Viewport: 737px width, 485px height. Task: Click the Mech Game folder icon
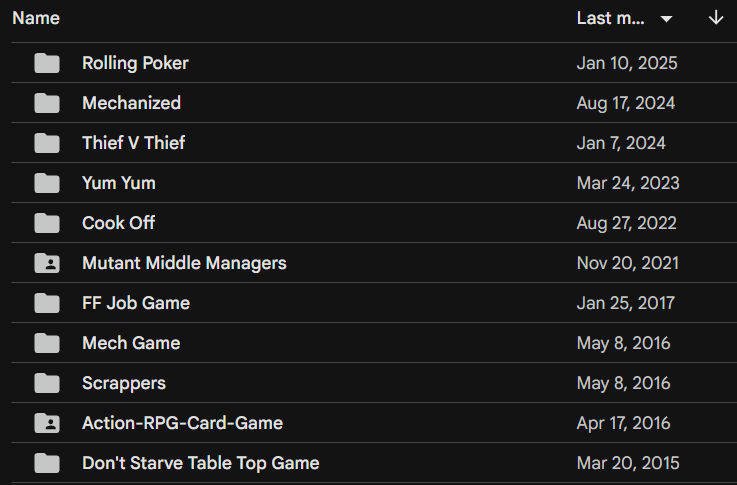click(47, 343)
